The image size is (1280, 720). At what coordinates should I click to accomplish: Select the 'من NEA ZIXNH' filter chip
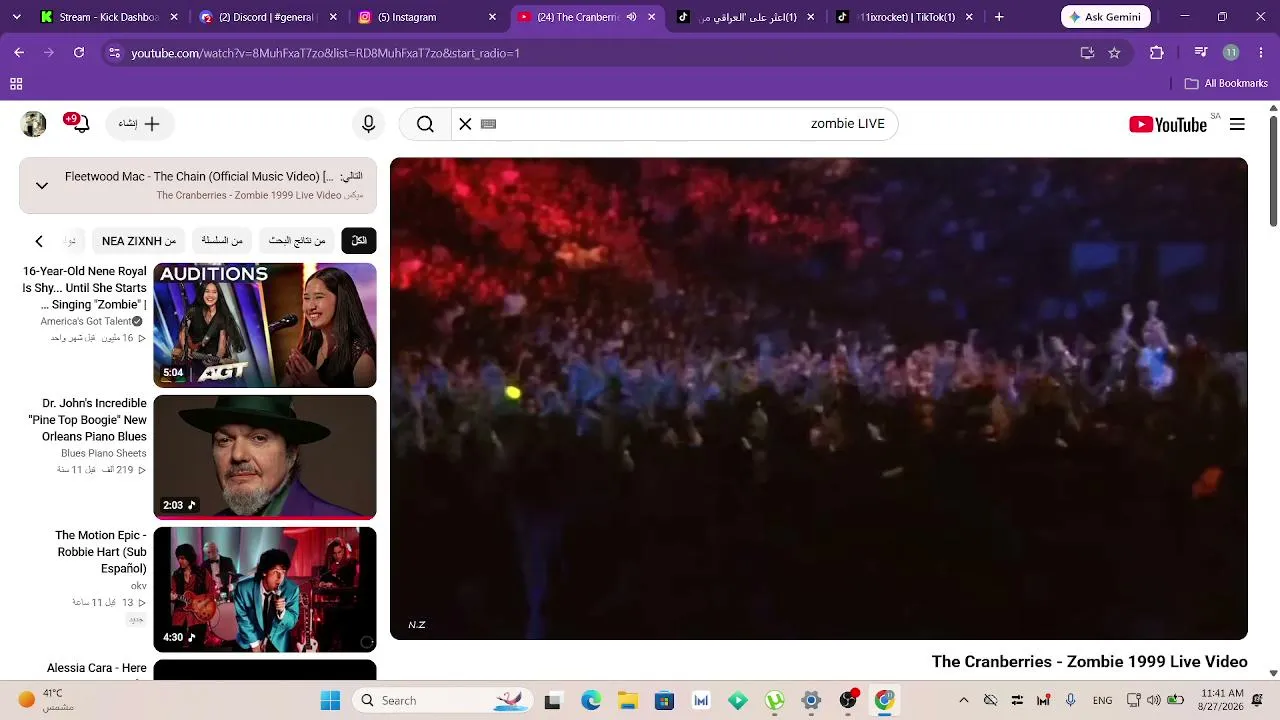point(139,241)
